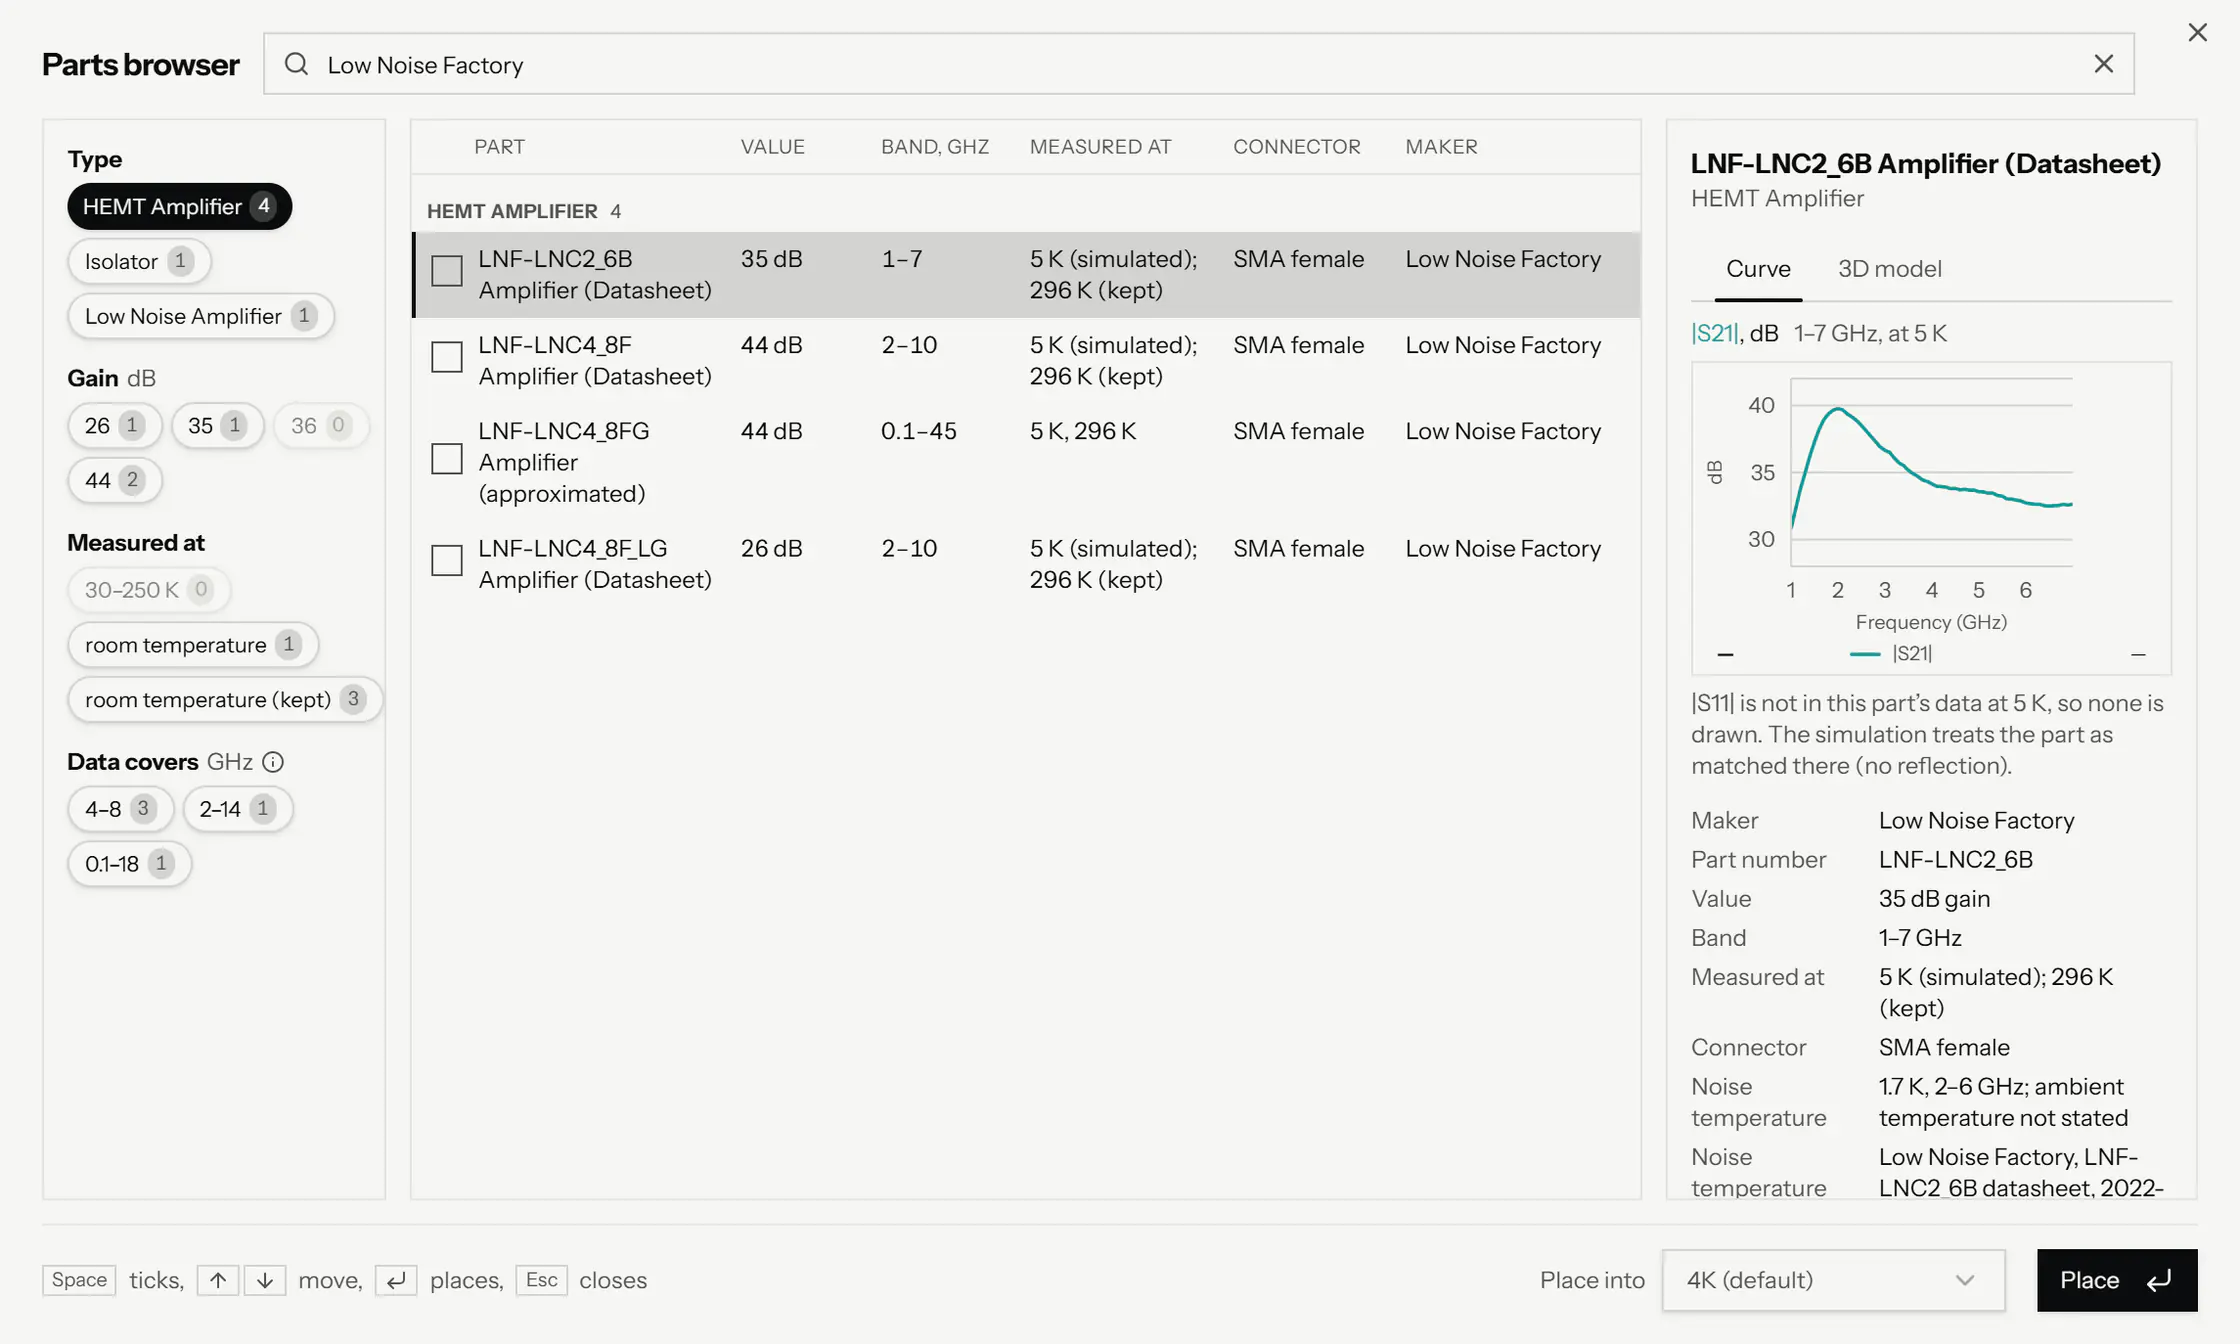
Task: Toggle the Isolator type filter
Action: [x=139, y=261]
